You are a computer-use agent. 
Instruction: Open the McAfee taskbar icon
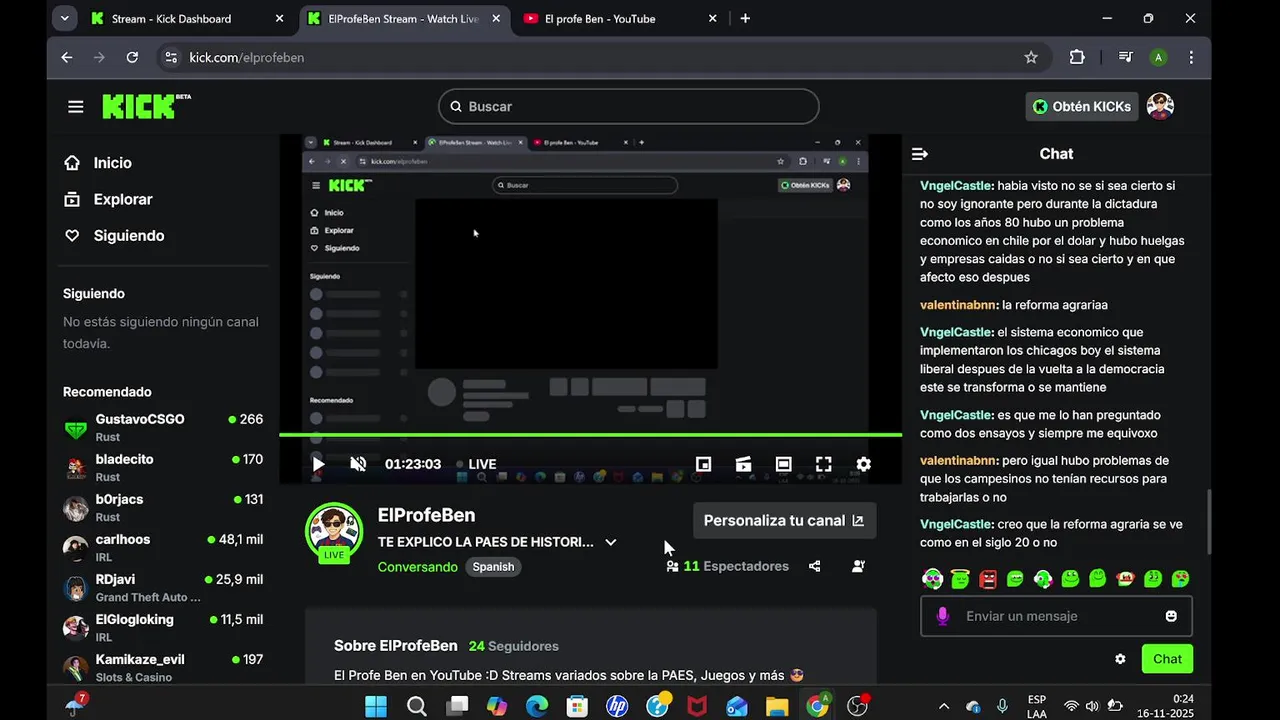[x=697, y=706]
